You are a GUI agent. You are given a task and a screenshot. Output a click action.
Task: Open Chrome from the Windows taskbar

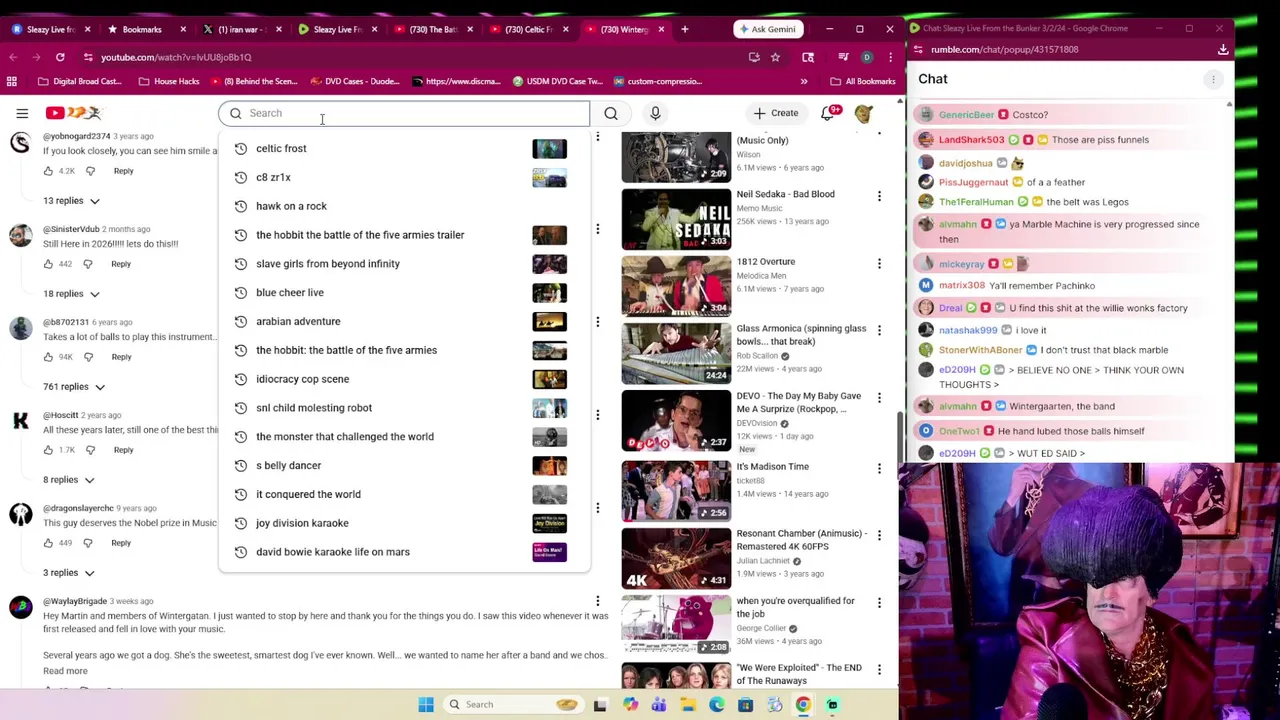coord(803,705)
